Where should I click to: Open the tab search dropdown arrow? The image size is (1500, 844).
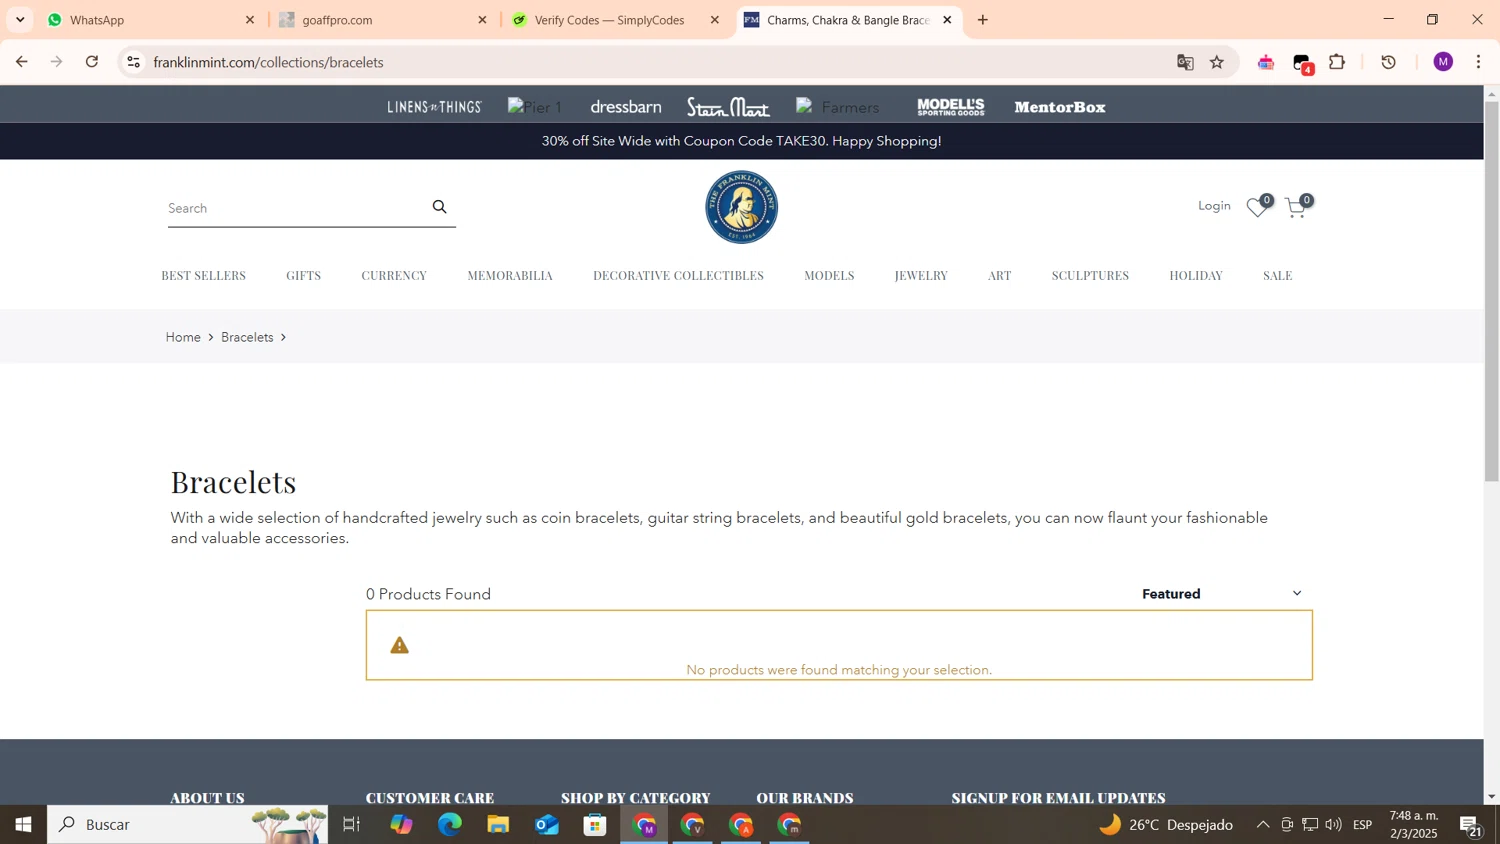pyautogui.click(x=20, y=20)
